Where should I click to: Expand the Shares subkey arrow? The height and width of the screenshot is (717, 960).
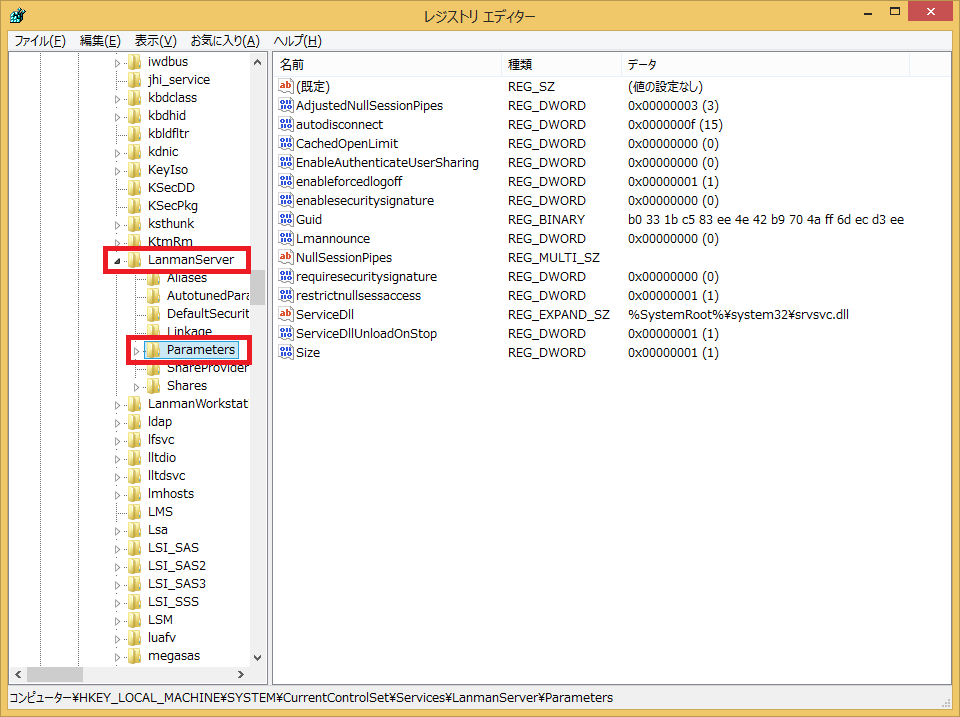(x=137, y=386)
